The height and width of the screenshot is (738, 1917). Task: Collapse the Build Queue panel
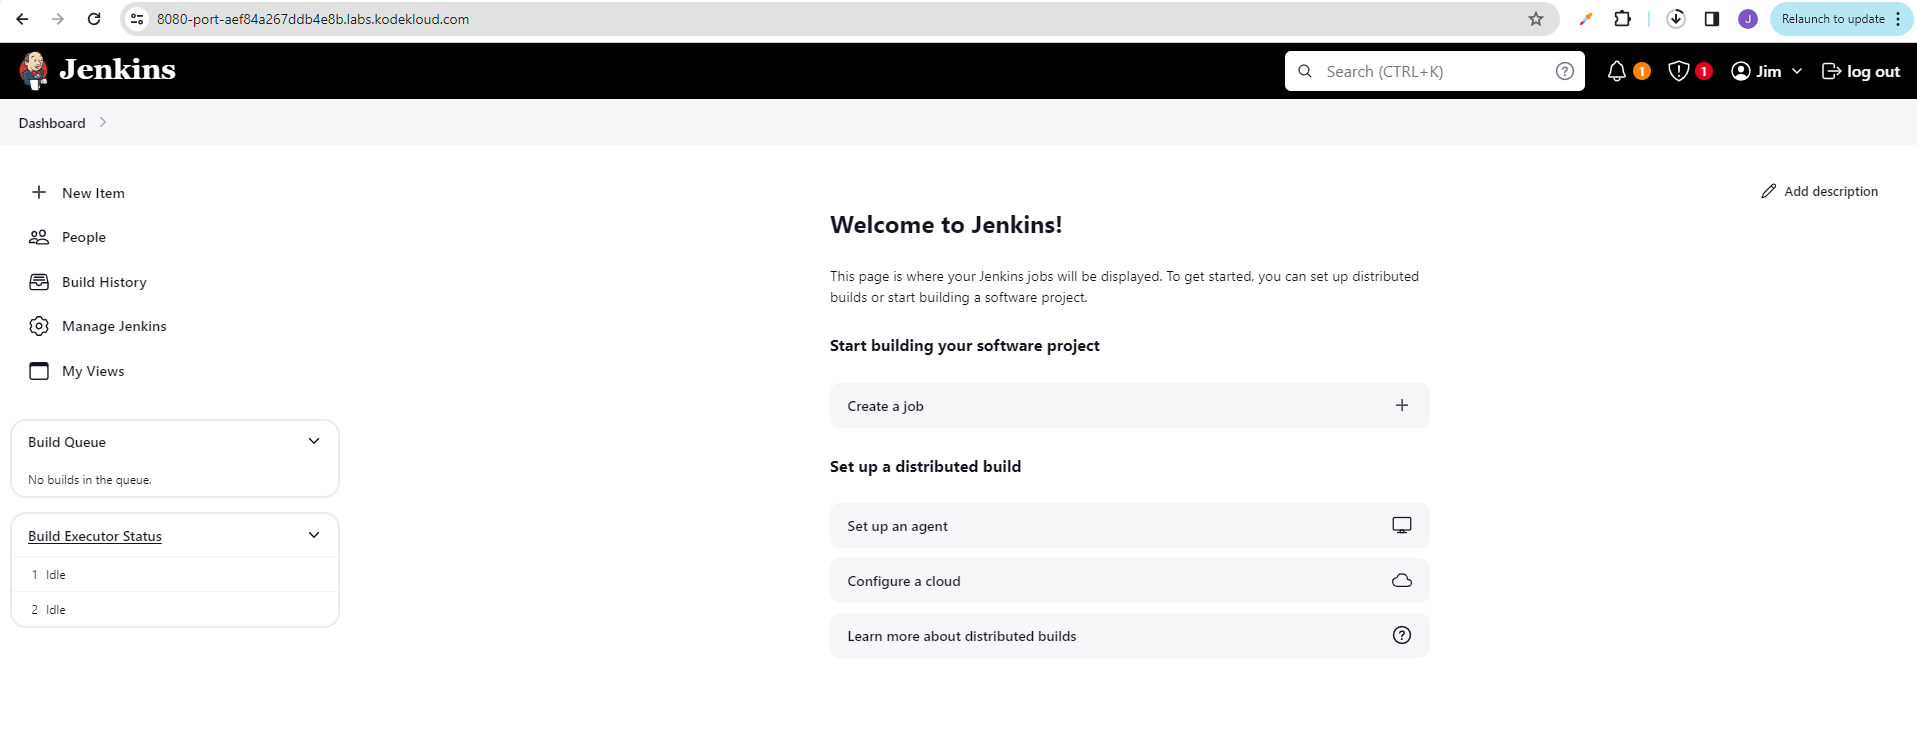[314, 441]
